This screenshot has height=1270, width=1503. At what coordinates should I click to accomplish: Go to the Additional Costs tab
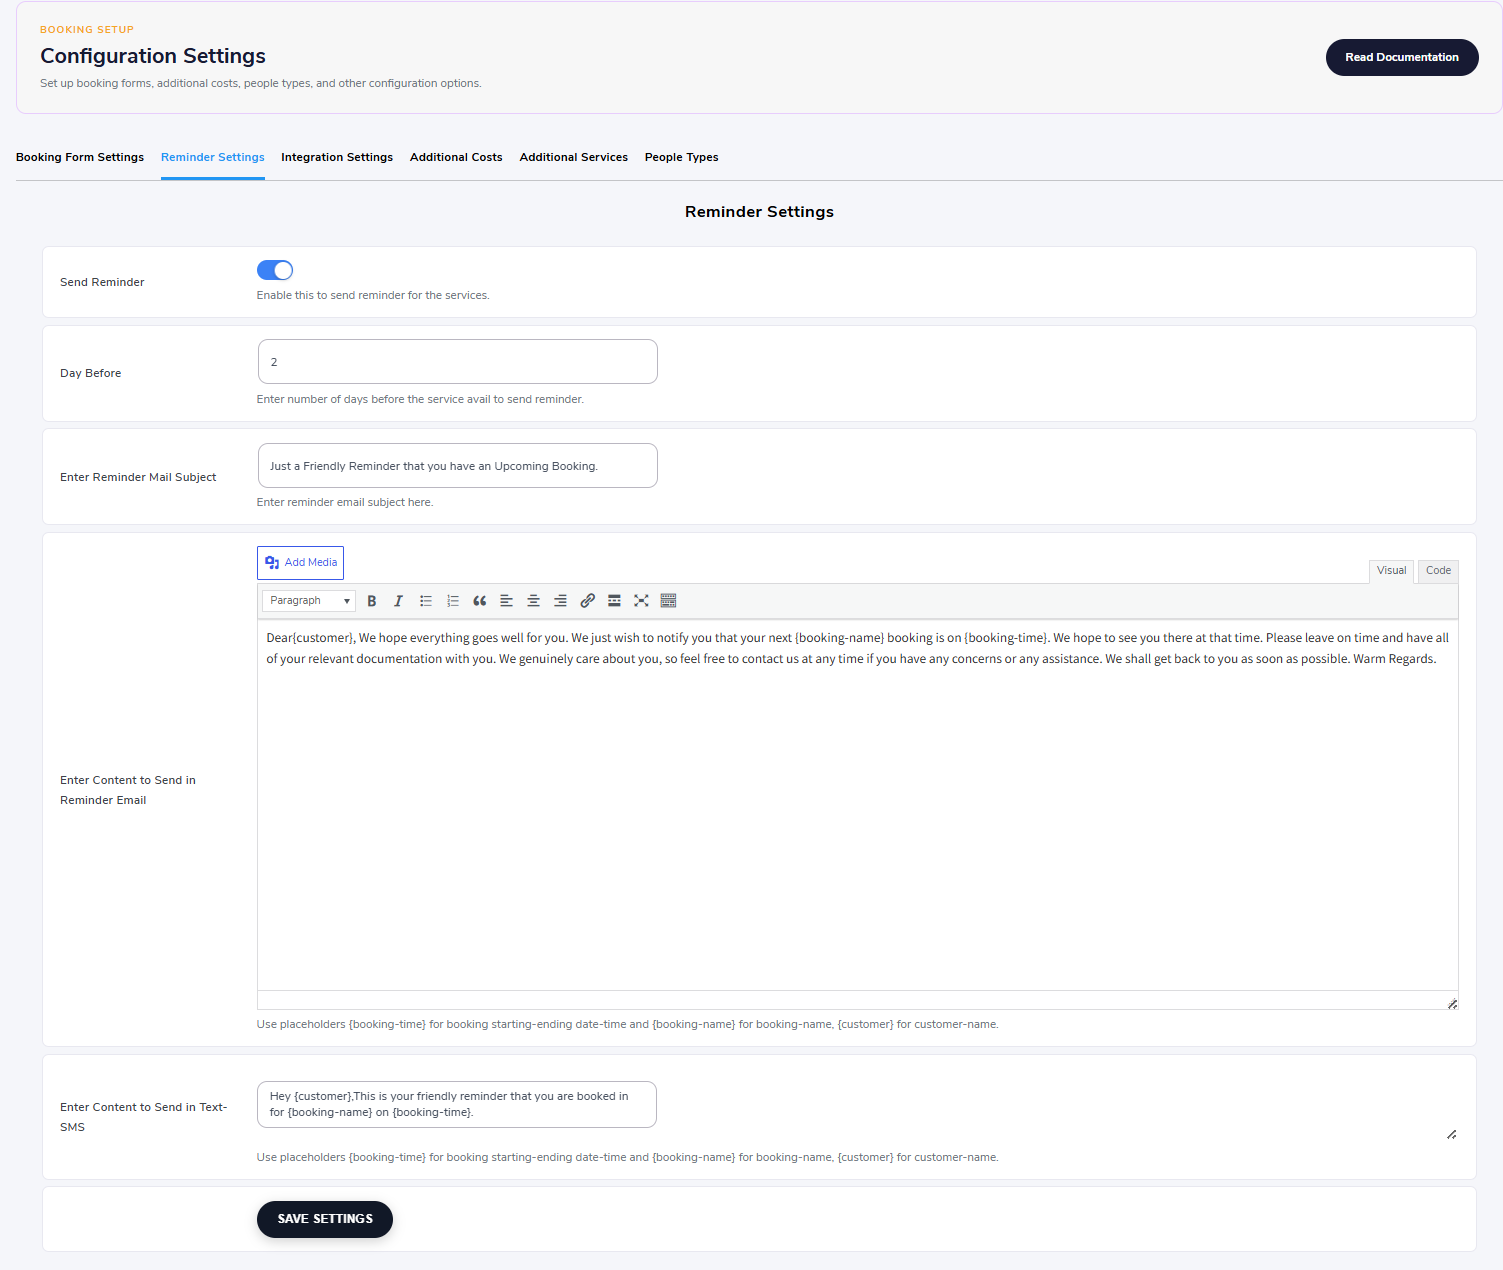[456, 157]
